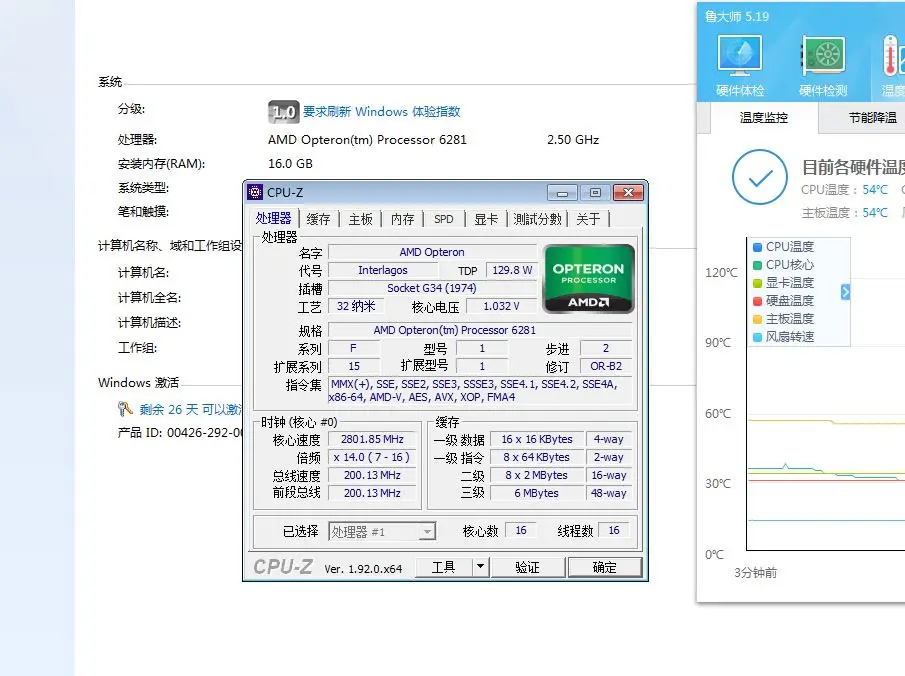Click 要求刷新 Windows 体验指数 link
The width and height of the screenshot is (905, 676).
pos(382,111)
